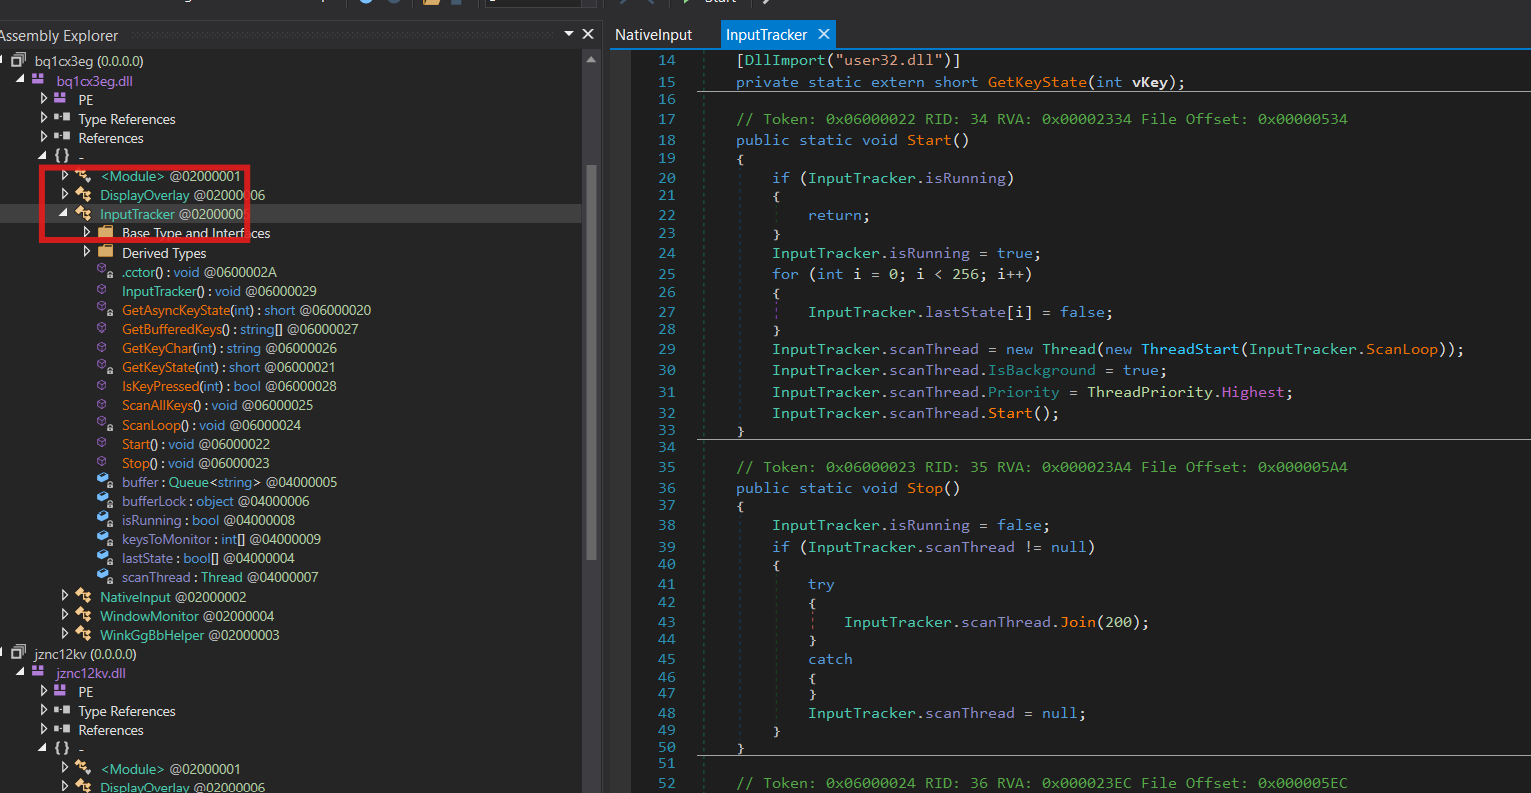
Task: Click the jznc12kv.dll module icon
Action: tap(39, 672)
